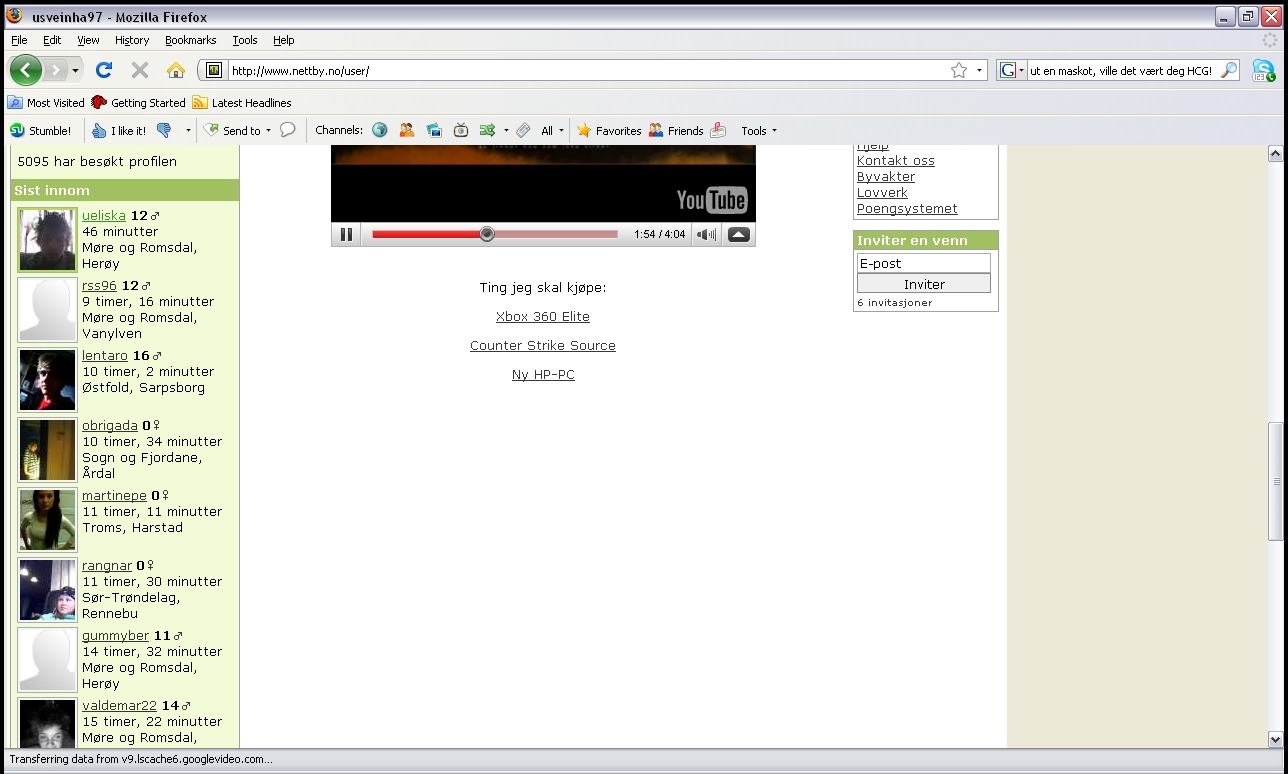Click the thumbs-down dislike icon
This screenshot has height=774, width=1288.
point(164,130)
